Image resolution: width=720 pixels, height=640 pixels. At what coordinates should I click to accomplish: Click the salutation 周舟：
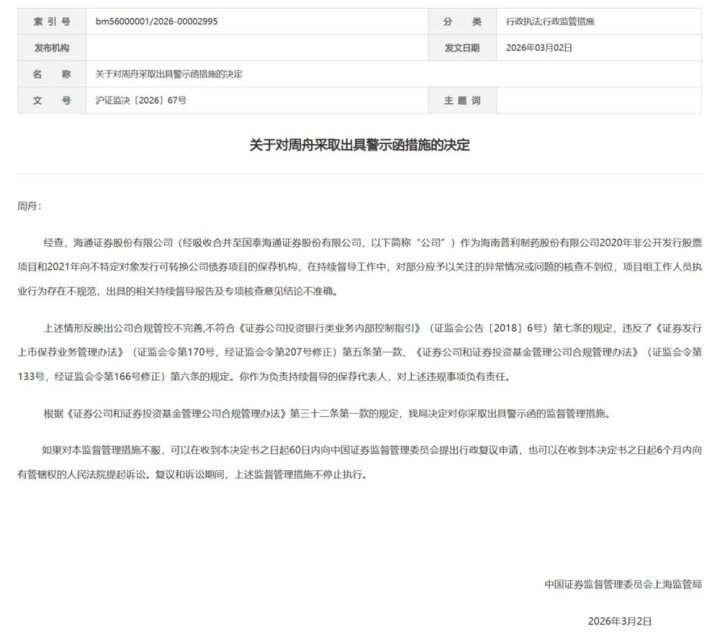tap(29, 206)
